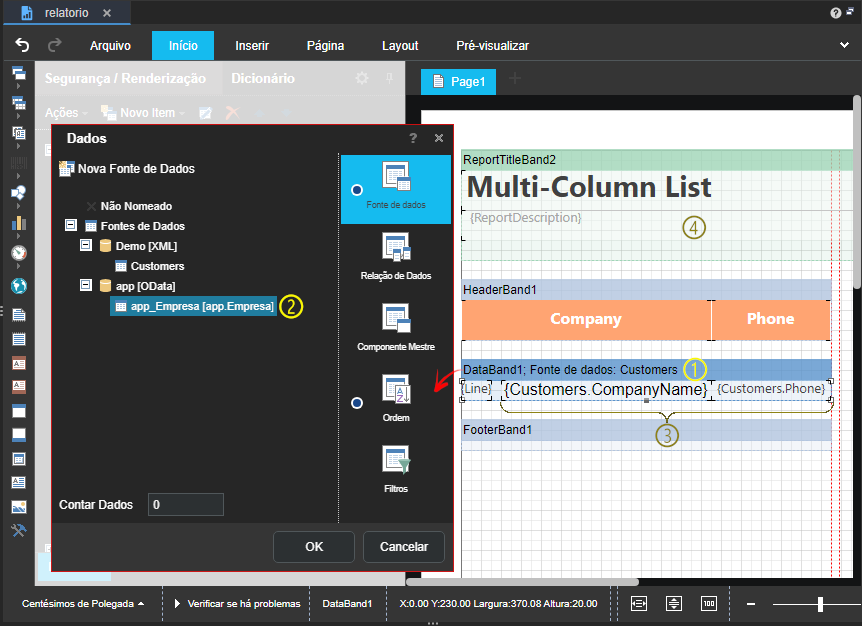Open the Charts category icon

pyautogui.click(x=19, y=223)
